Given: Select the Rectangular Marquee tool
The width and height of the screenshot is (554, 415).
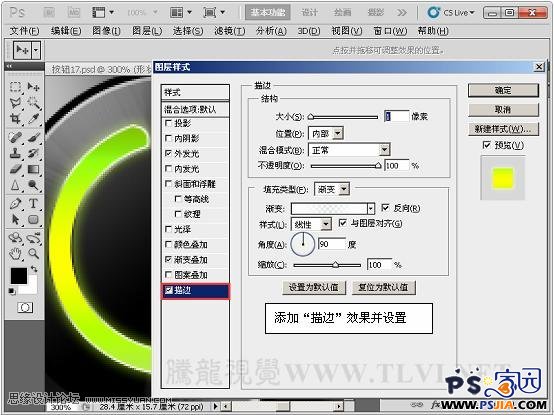Looking at the screenshot, I should click(15, 87).
